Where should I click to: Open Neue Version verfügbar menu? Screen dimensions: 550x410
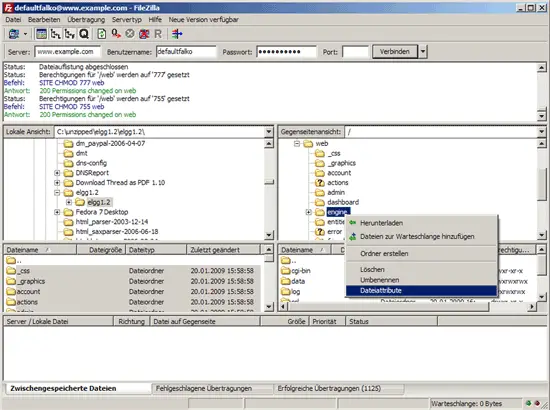click(203, 20)
